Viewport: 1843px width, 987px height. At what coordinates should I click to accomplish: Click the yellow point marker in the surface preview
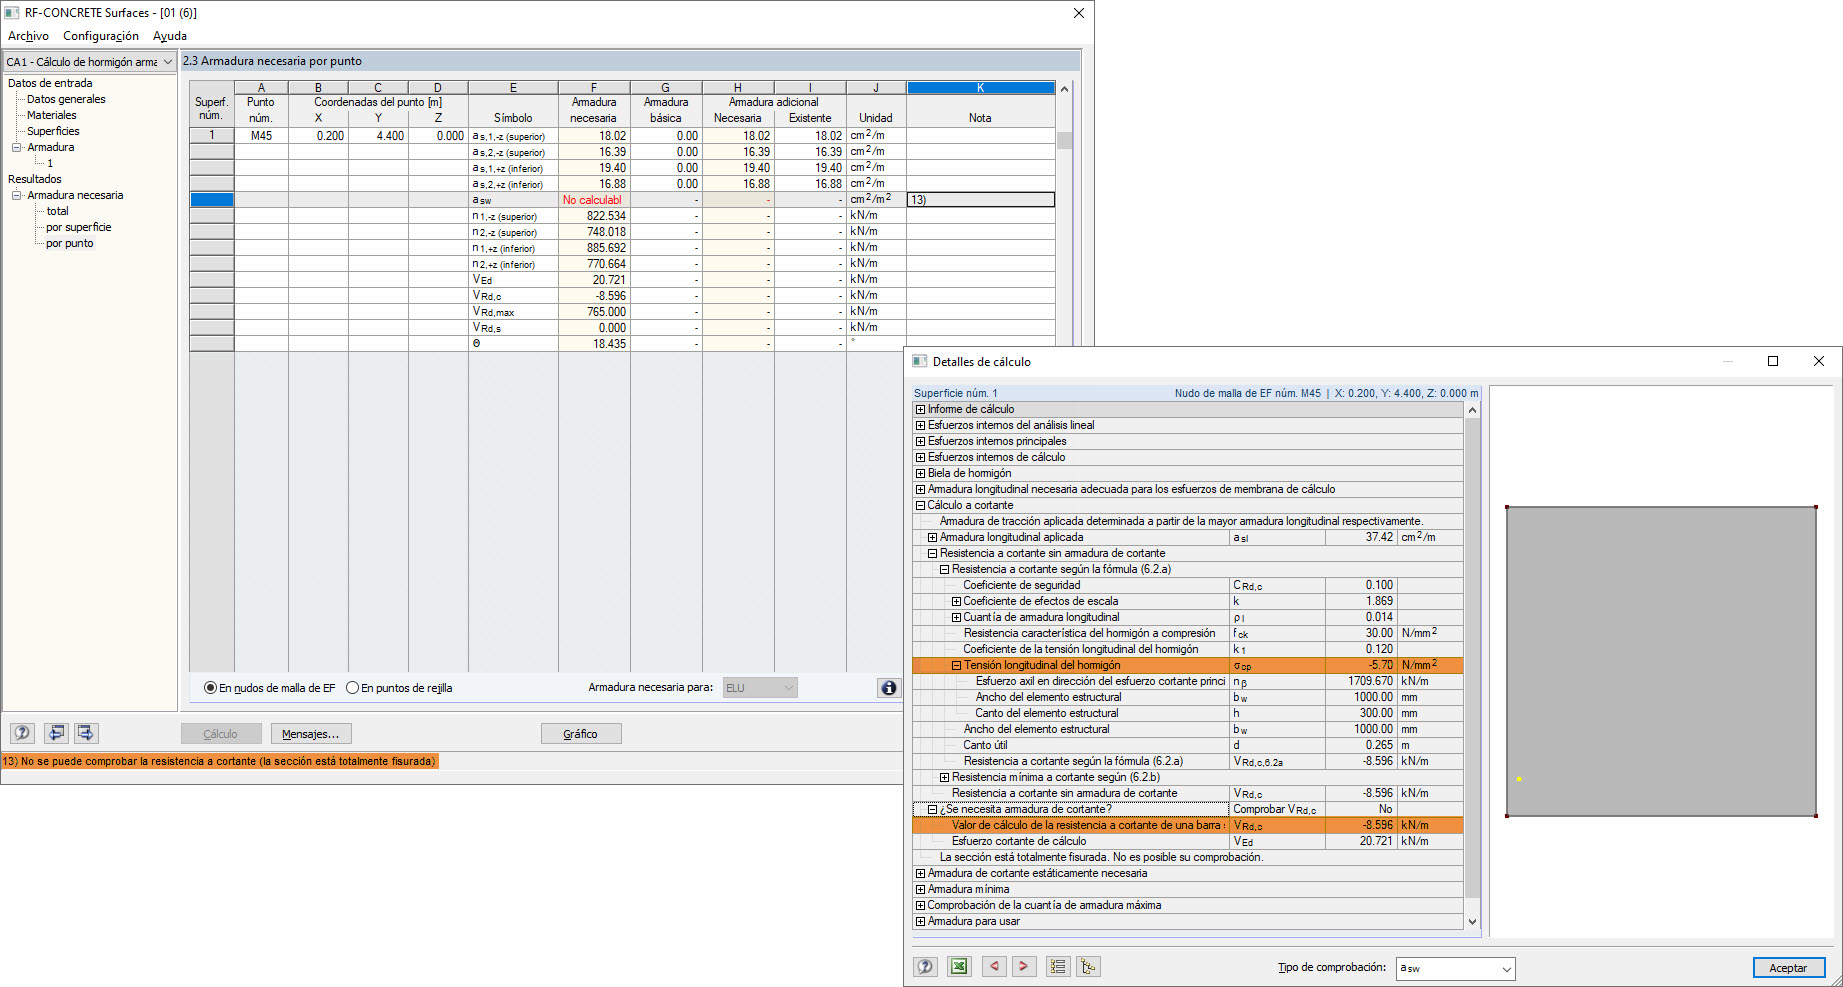pyautogui.click(x=1519, y=779)
